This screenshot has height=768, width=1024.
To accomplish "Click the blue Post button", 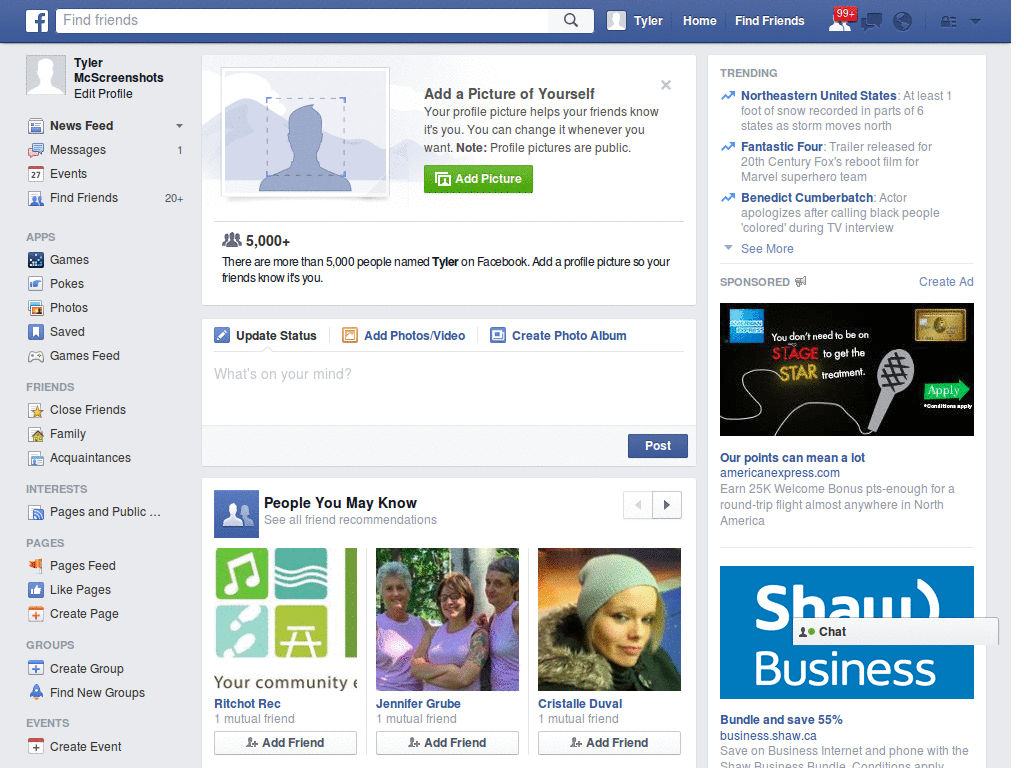I will coord(658,445).
